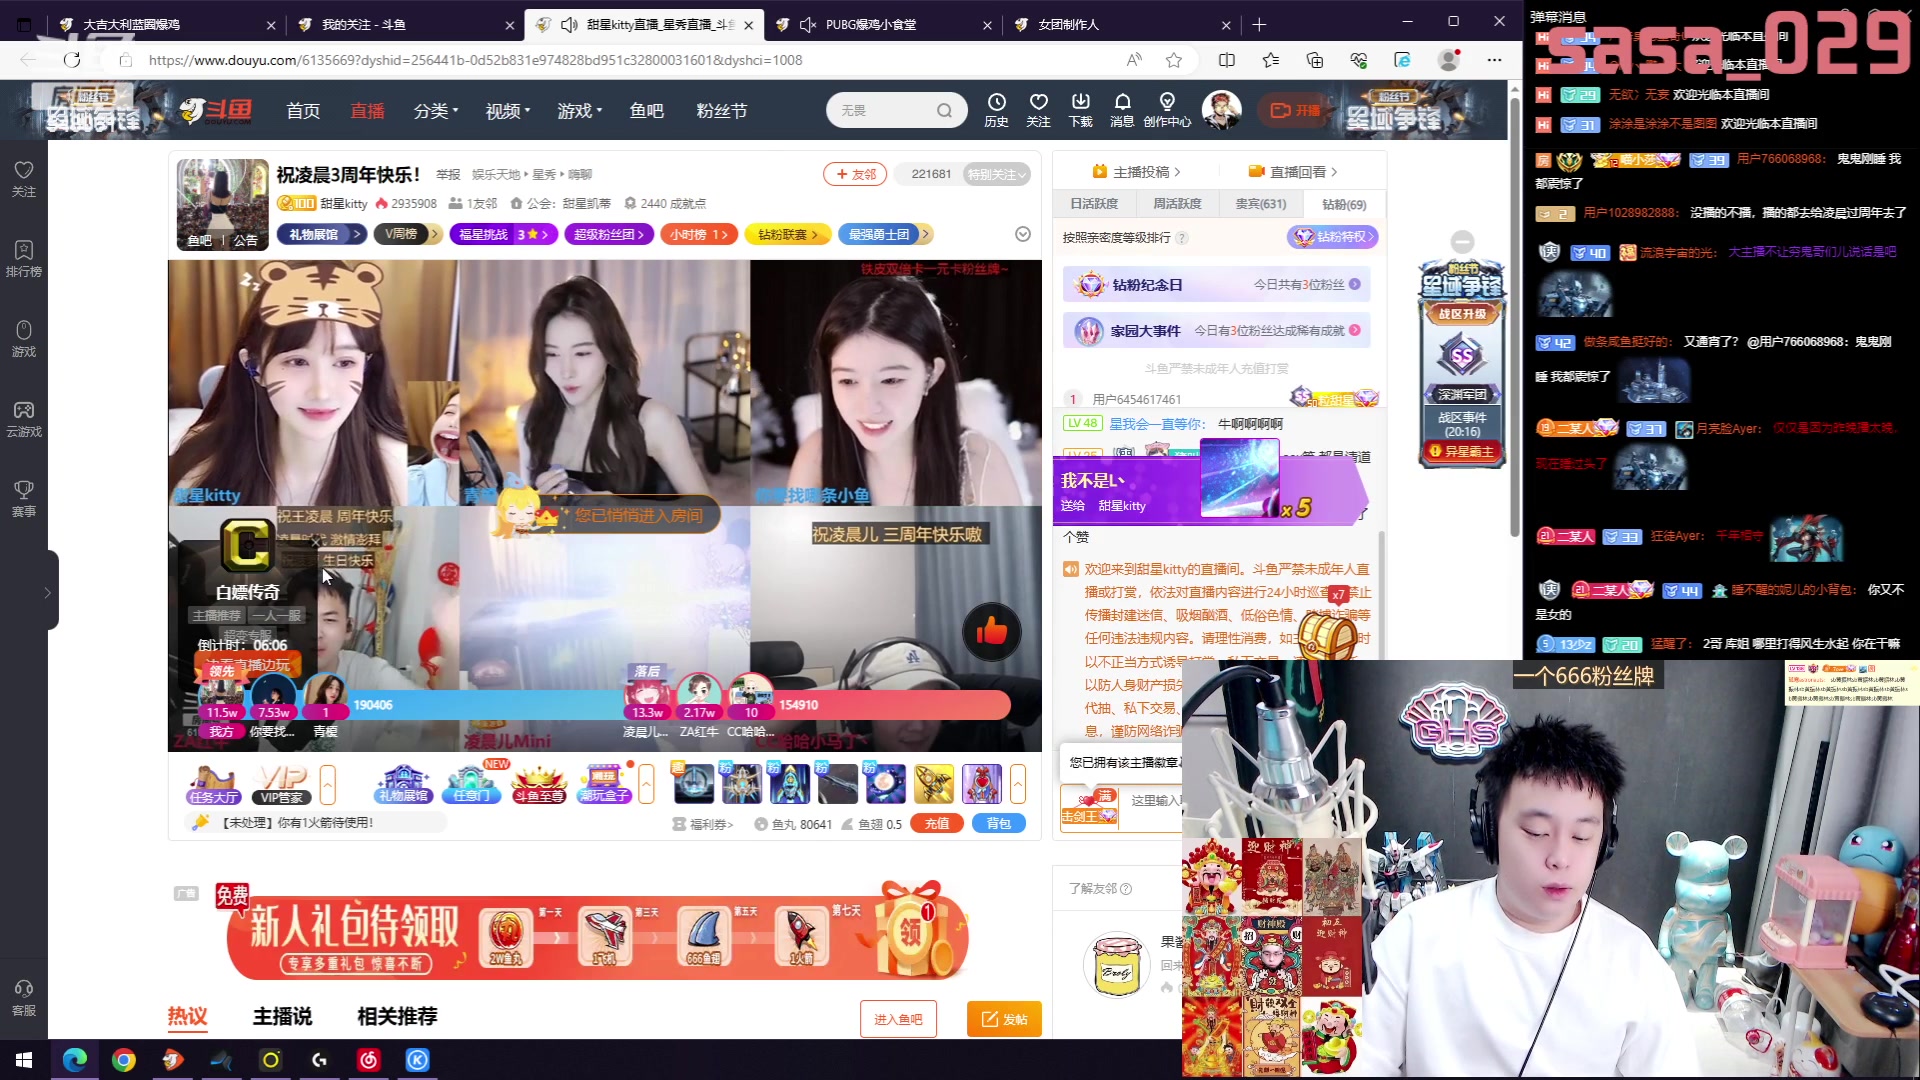Click 进入鱼吧 button

pyautogui.click(x=898, y=1019)
